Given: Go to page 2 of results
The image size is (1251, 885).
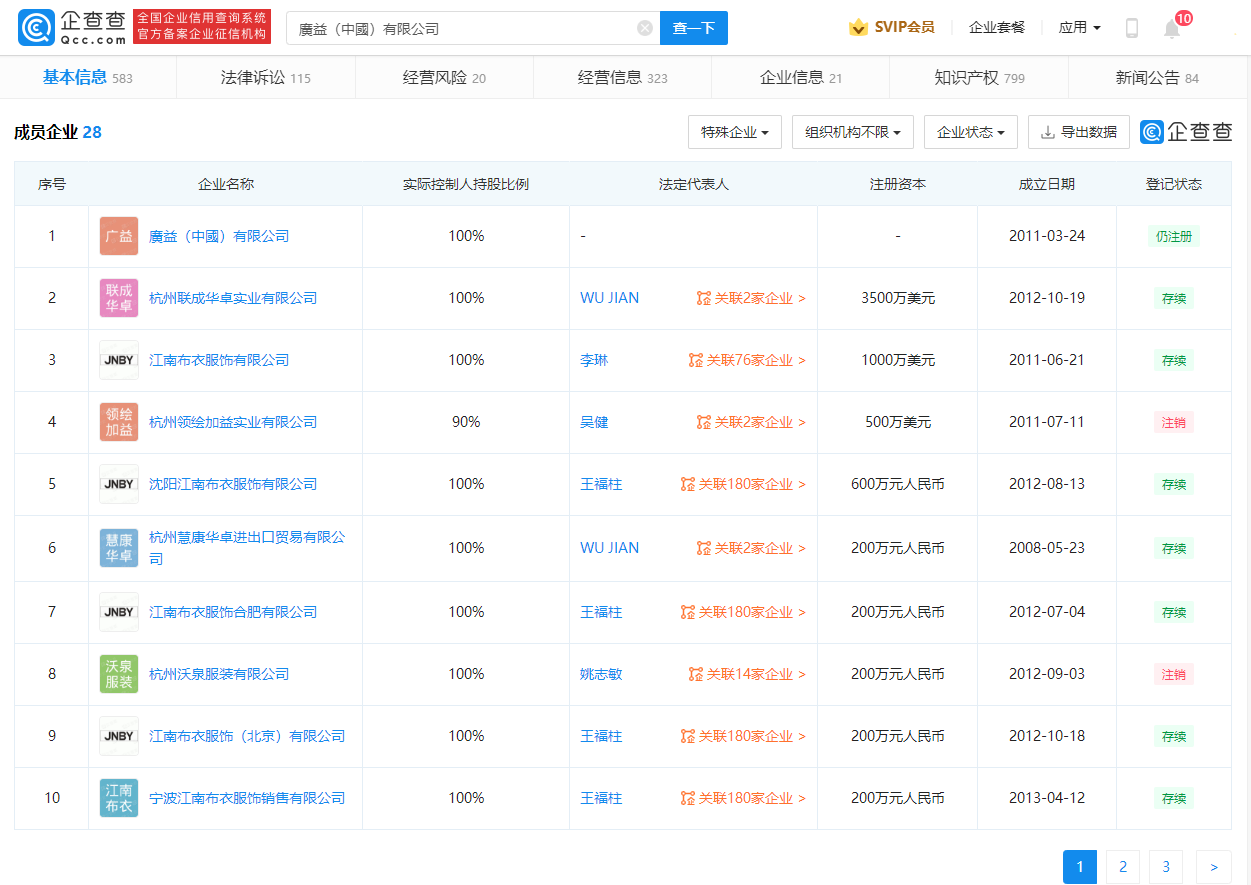Looking at the screenshot, I should [1123, 867].
